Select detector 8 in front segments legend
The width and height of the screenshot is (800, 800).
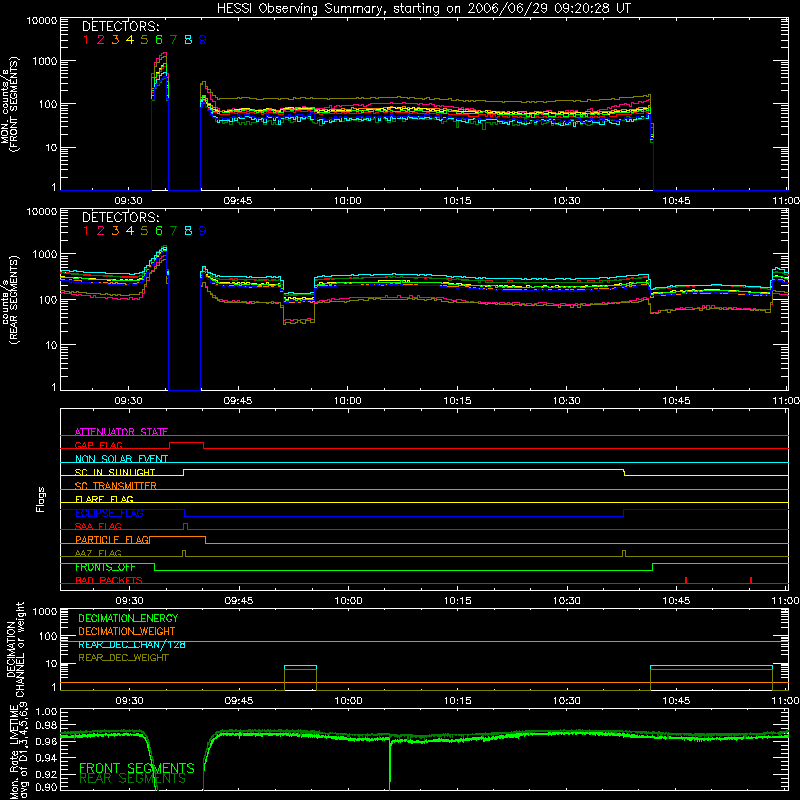pos(188,40)
